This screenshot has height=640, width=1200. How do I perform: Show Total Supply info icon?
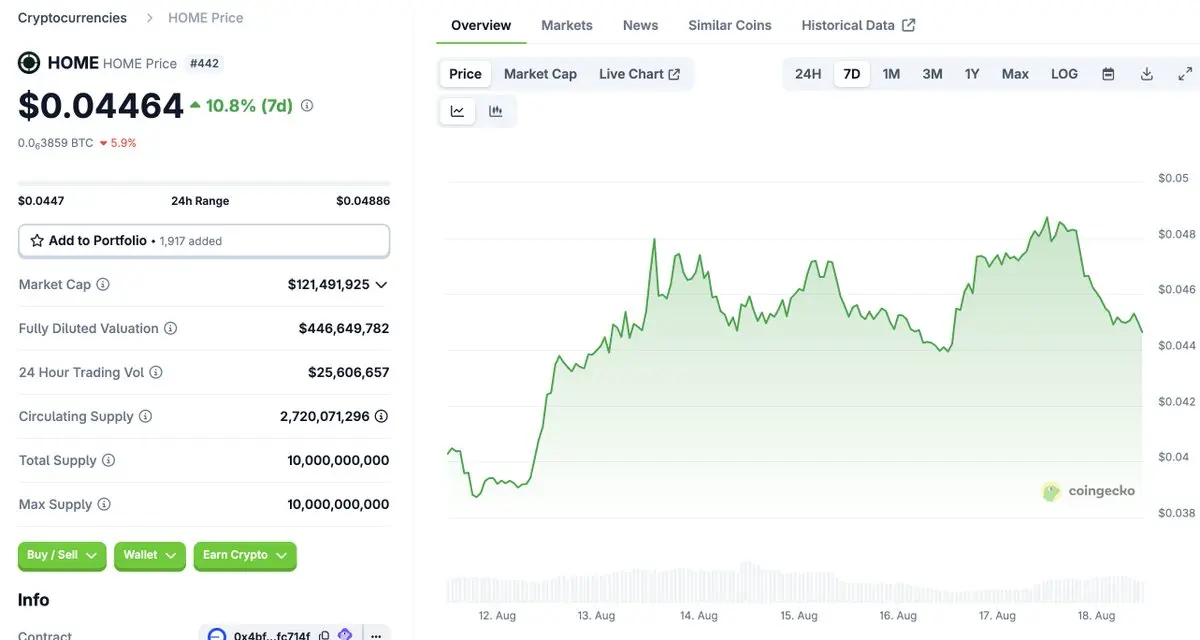(108, 461)
